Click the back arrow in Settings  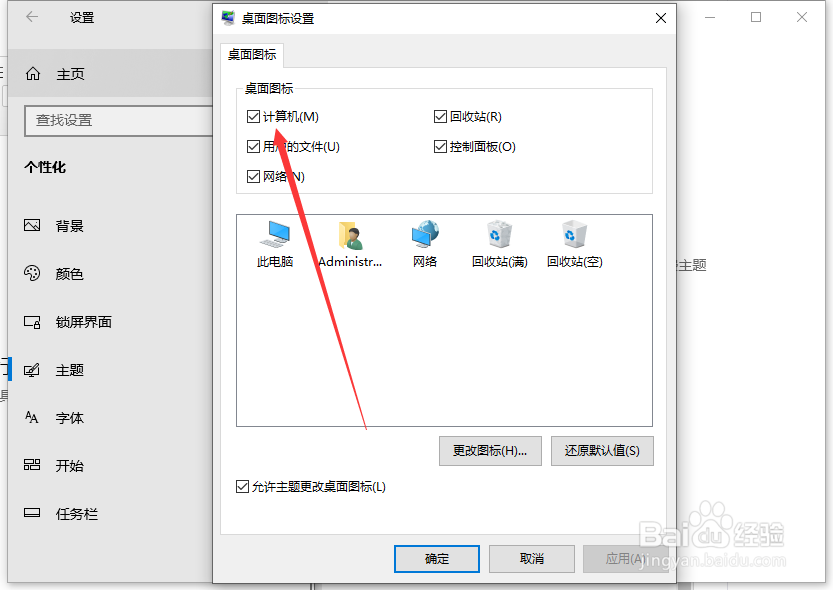pos(32,17)
